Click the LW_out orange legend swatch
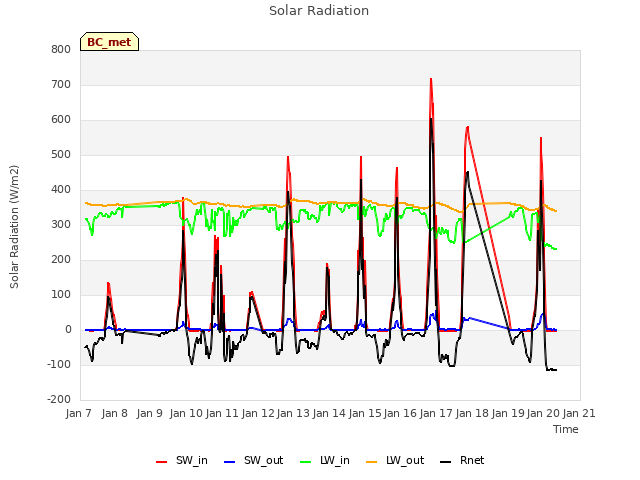 [371, 462]
